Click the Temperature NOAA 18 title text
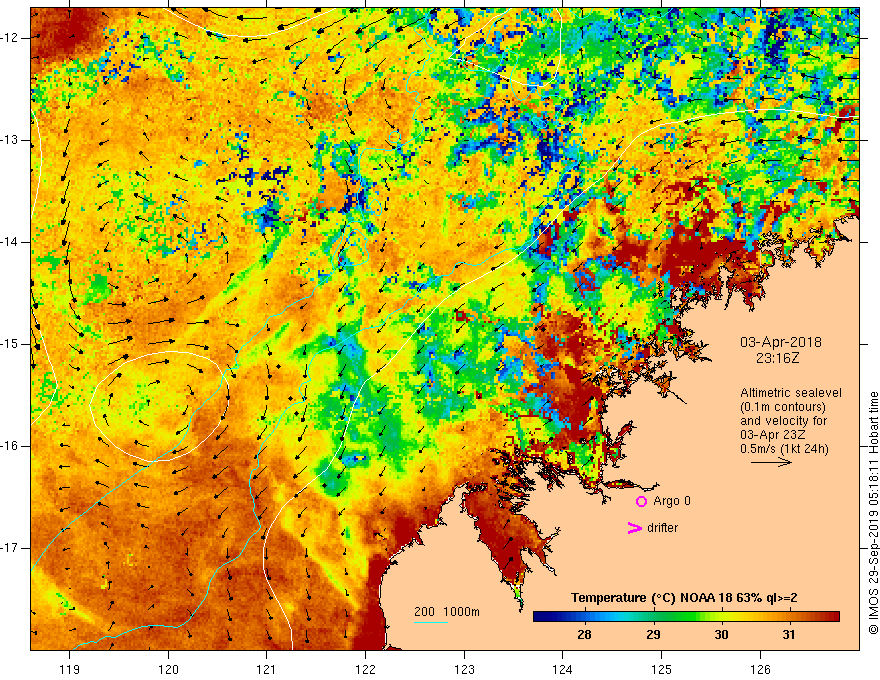The height and width of the screenshot is (680, 880). [684, 598]
